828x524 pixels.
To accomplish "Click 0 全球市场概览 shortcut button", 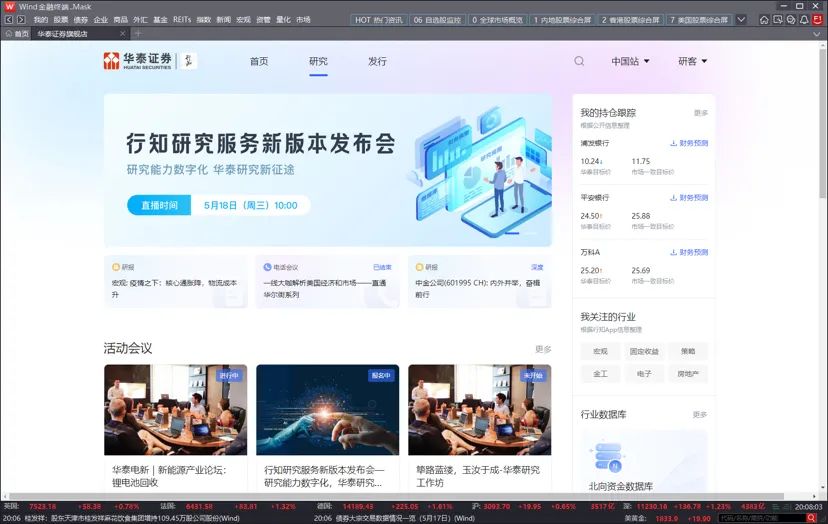I will 497,20.
